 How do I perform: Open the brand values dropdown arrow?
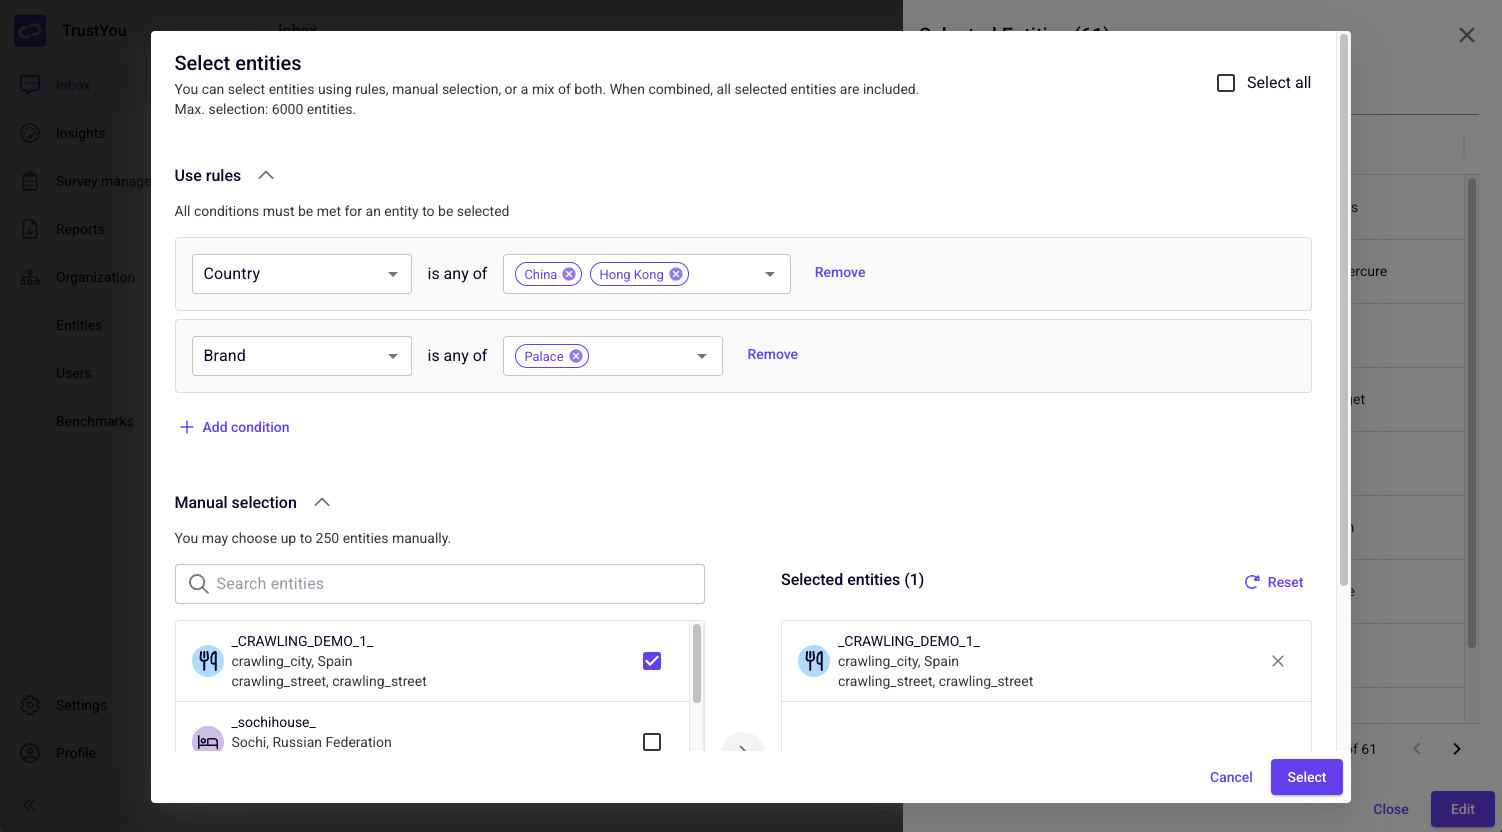pos(702,356)
